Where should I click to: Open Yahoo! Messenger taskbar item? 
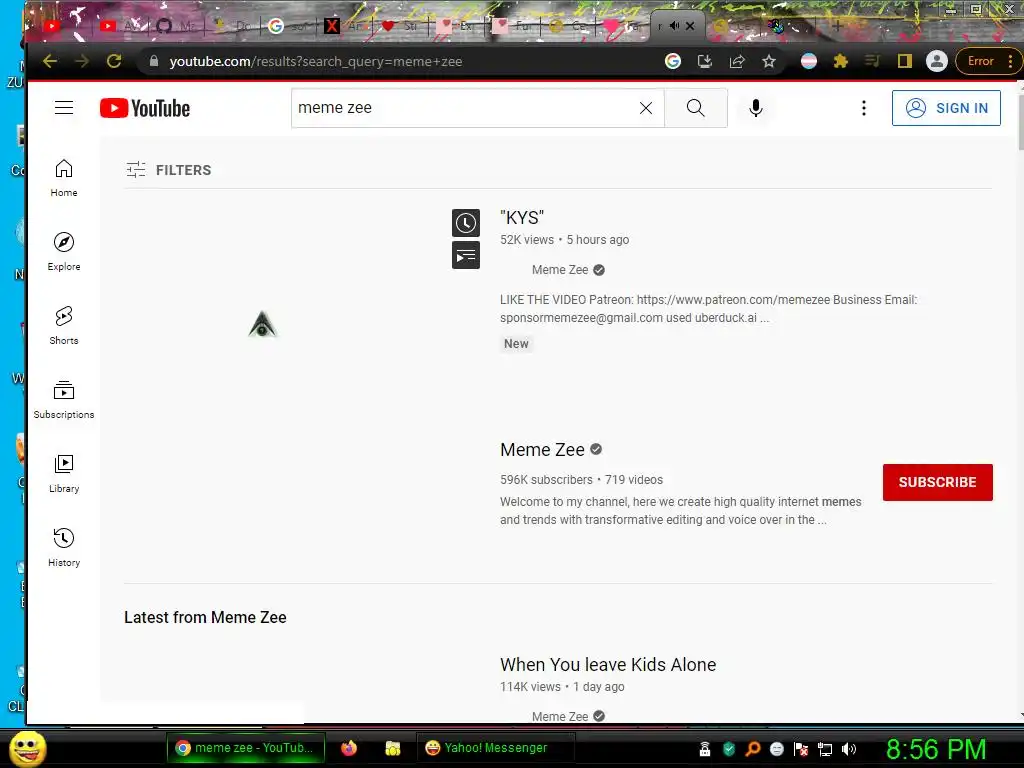pyautogui.click(x=496, y=748)
